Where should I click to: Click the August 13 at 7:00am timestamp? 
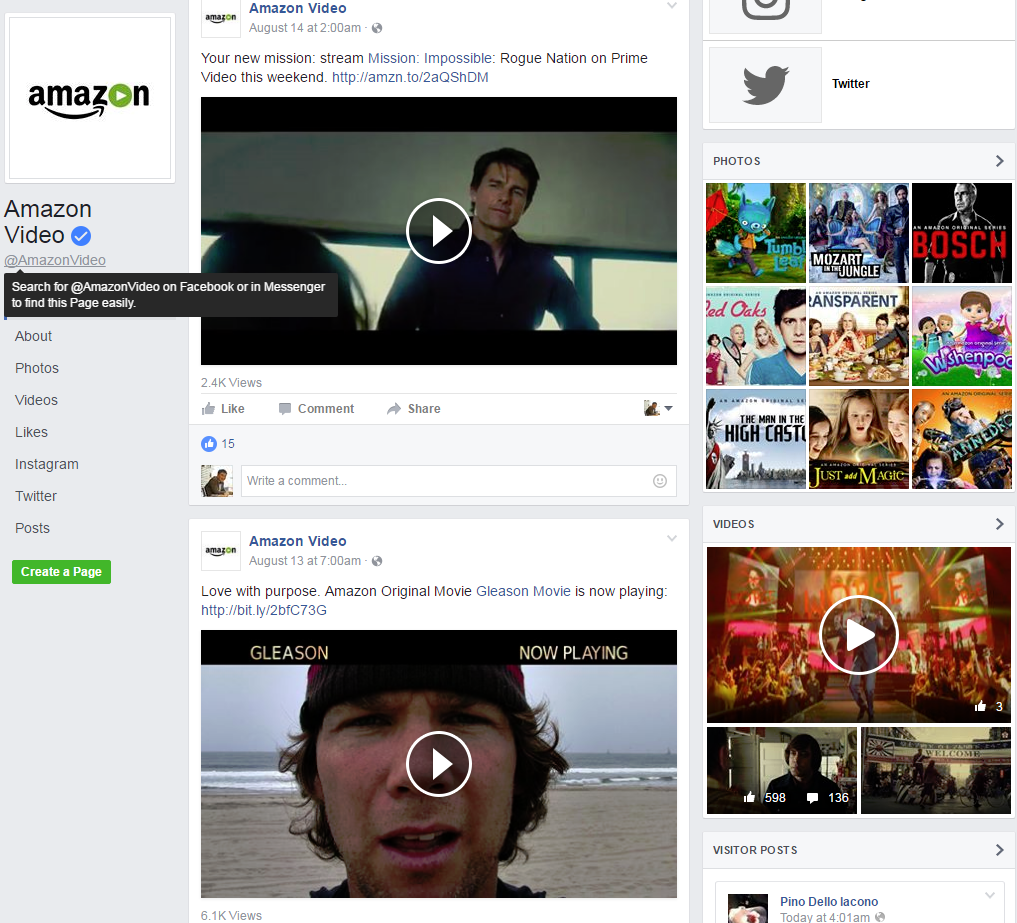[305, 561]
